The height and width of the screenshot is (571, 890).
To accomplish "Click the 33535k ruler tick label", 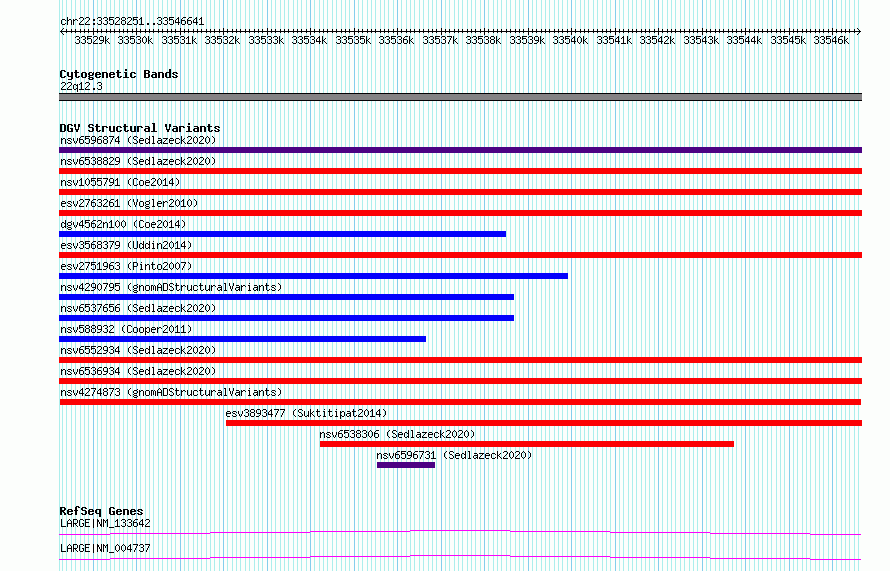I will pos(353,41).
